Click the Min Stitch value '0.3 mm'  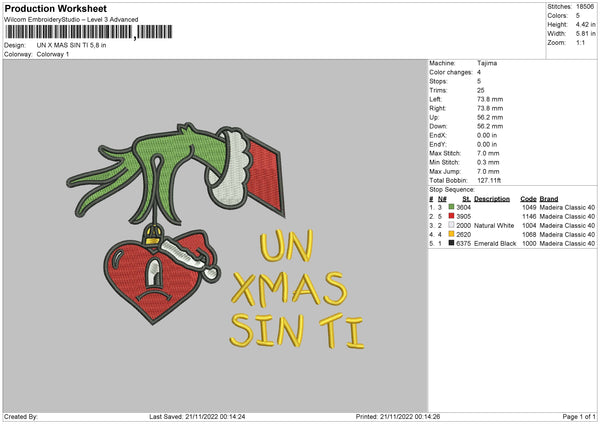click(x=488, y=163)
